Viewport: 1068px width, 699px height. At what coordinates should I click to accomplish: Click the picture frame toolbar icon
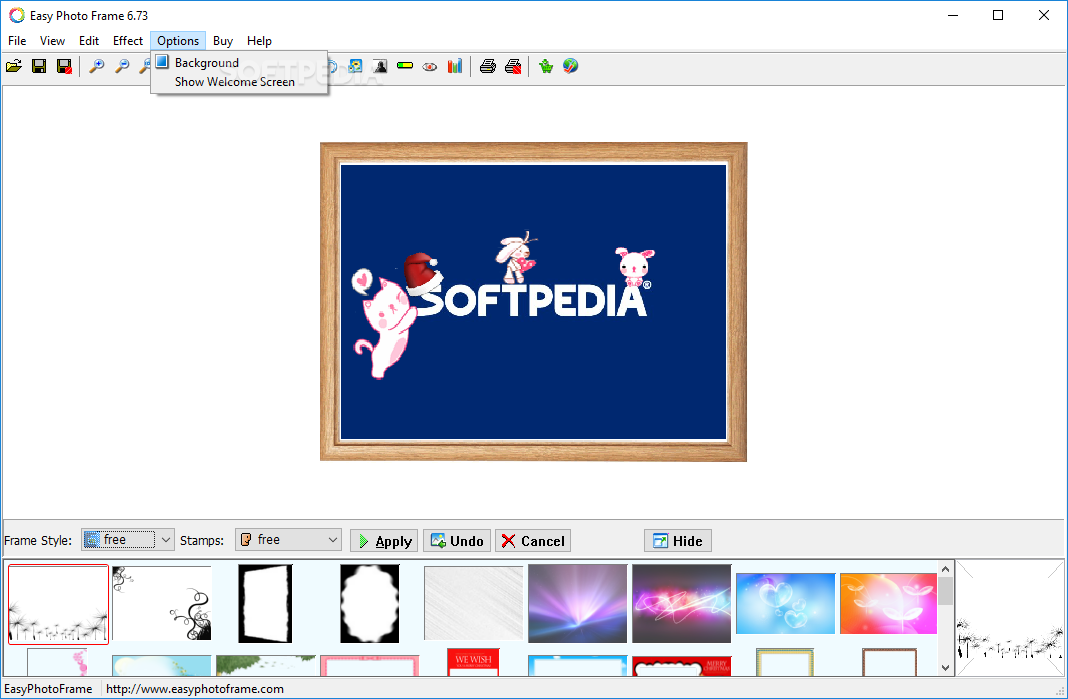(x=355, y=66)
